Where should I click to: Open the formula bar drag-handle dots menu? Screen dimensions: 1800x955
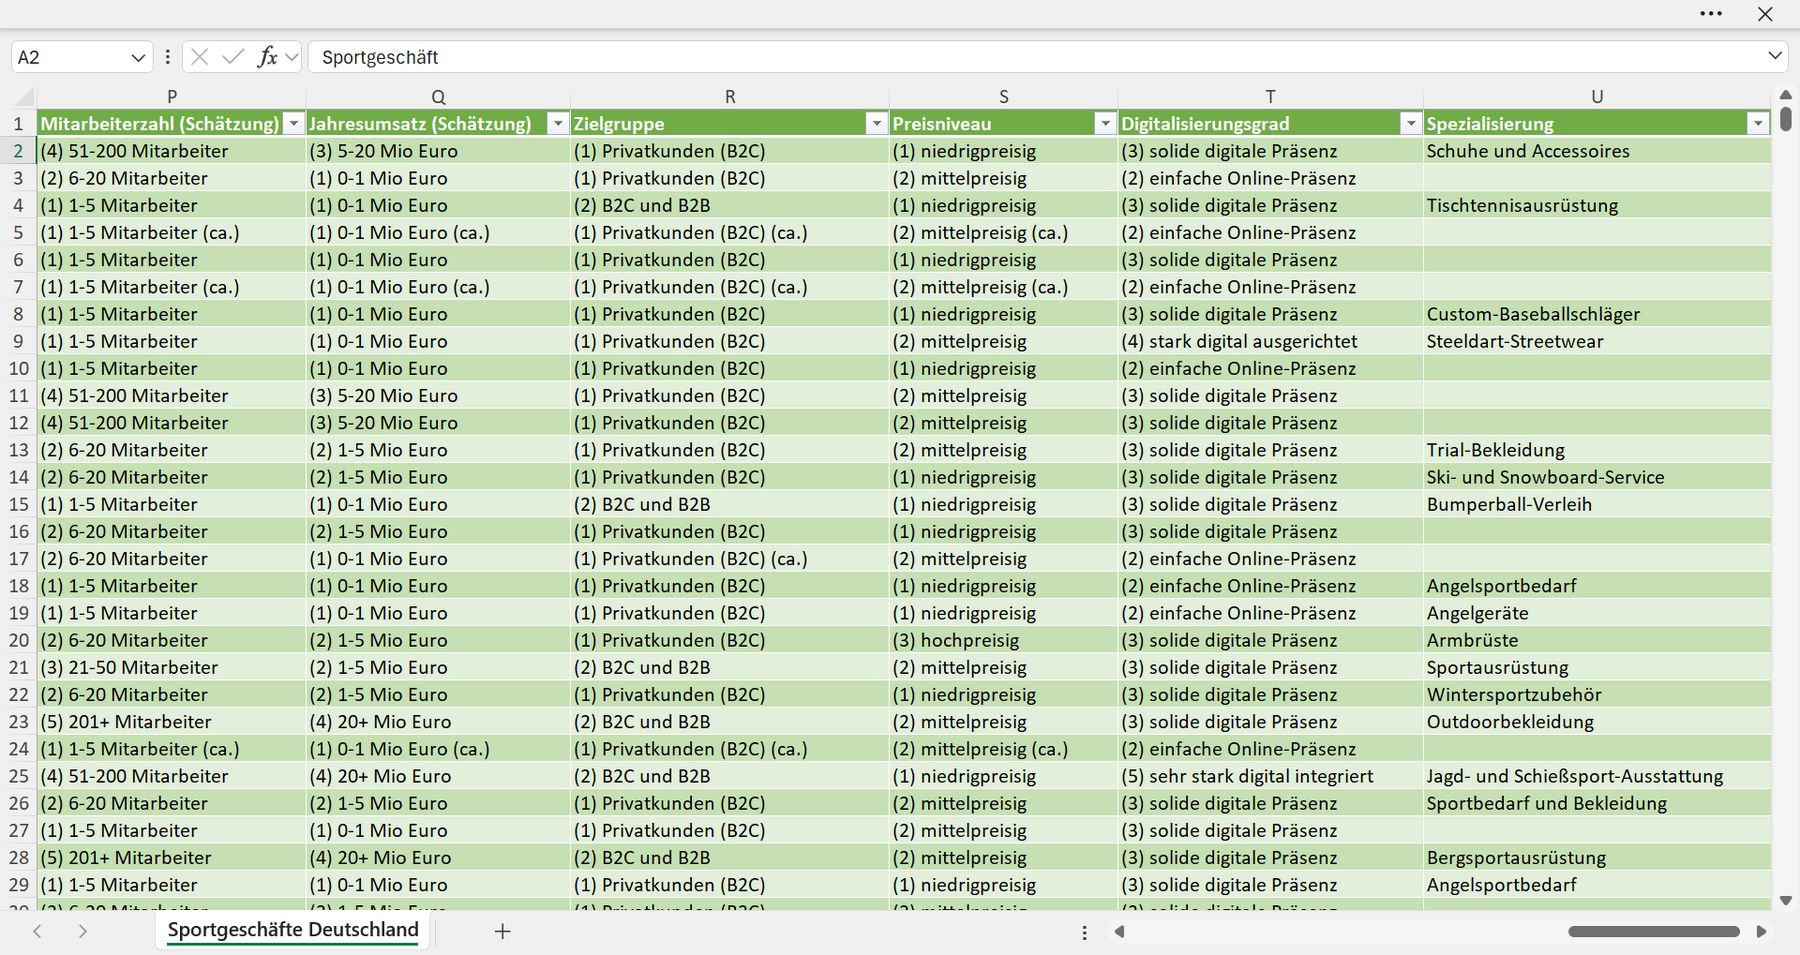coord(167,57)
